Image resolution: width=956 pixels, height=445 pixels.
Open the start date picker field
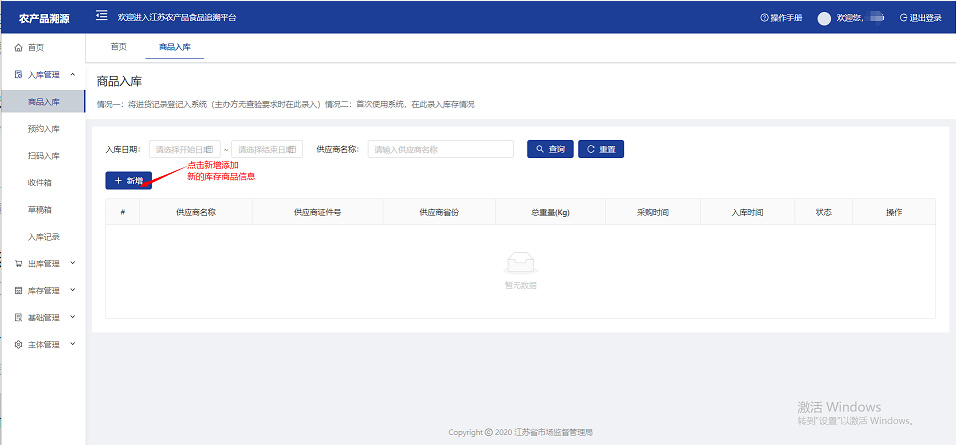(182, 149)
